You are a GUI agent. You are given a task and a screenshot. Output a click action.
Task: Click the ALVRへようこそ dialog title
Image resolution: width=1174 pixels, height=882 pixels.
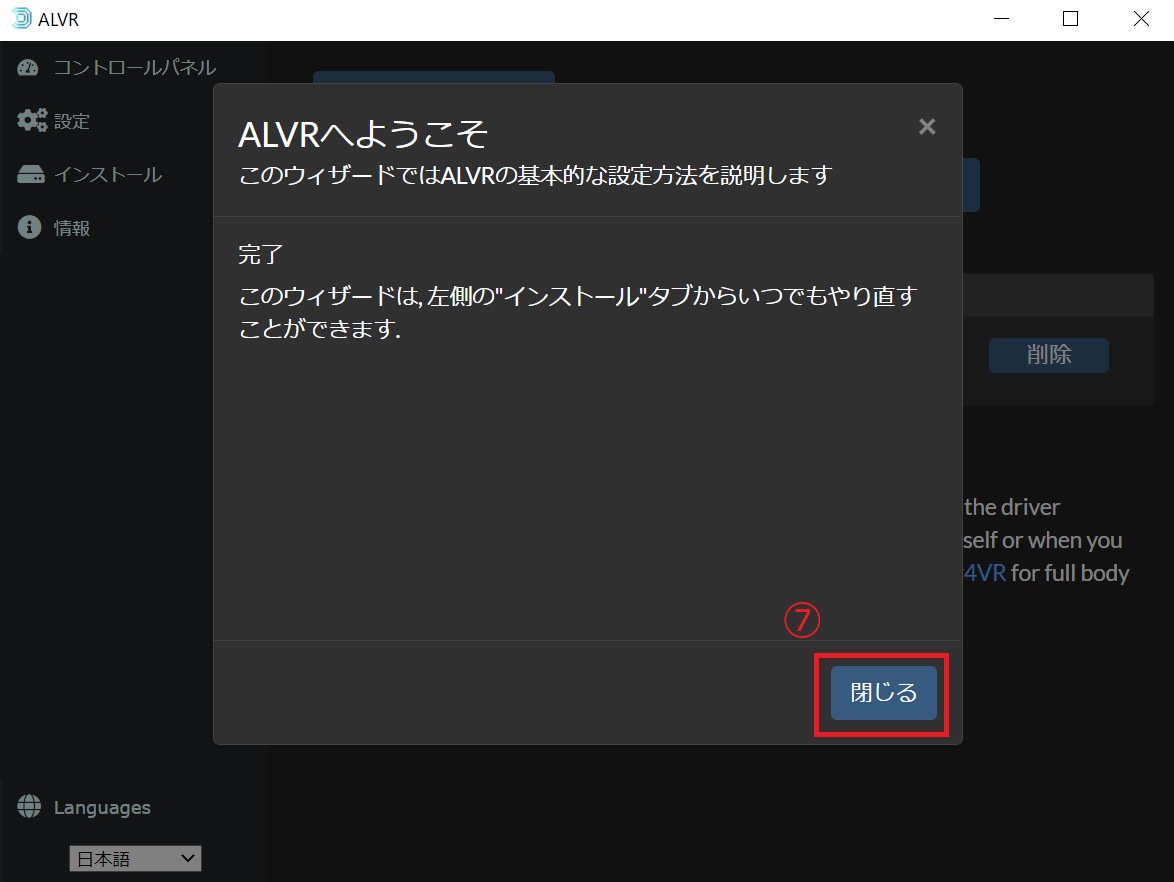[x=363, y=135]
